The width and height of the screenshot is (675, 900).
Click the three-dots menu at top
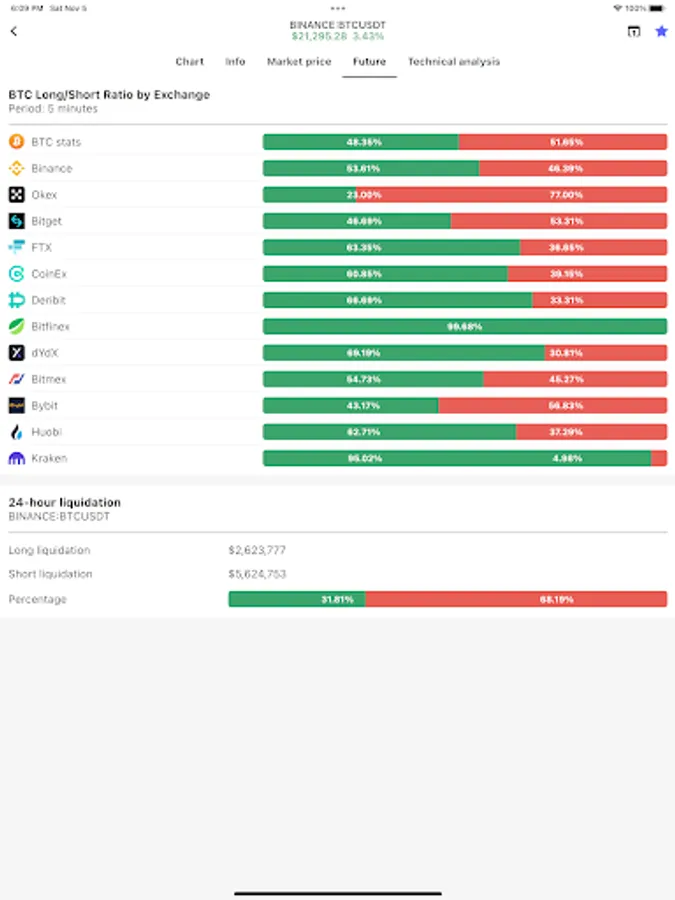click(338, 8)
